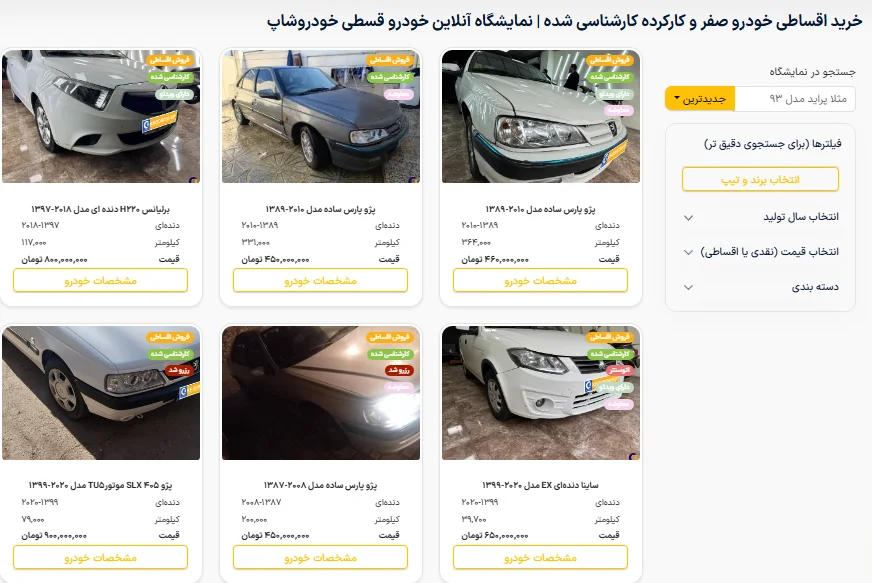Open the پژو پارس ساده مدل ۱۳۸۷-۲۰۰۸ title link

coord(320,485)
